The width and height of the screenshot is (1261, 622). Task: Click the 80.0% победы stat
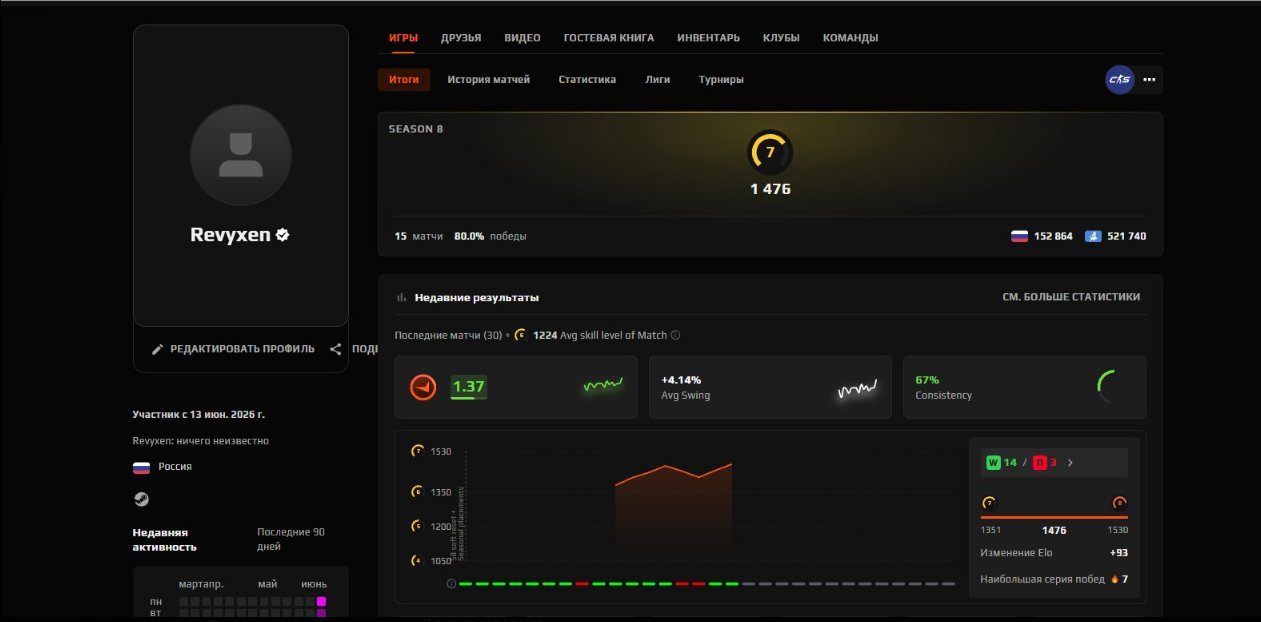[490, 236]
